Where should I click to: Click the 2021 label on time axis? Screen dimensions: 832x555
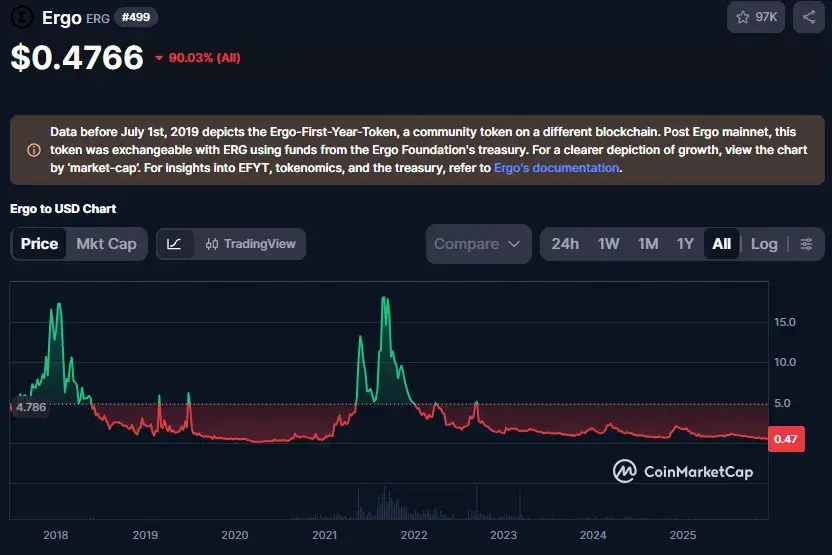(324, 535)
